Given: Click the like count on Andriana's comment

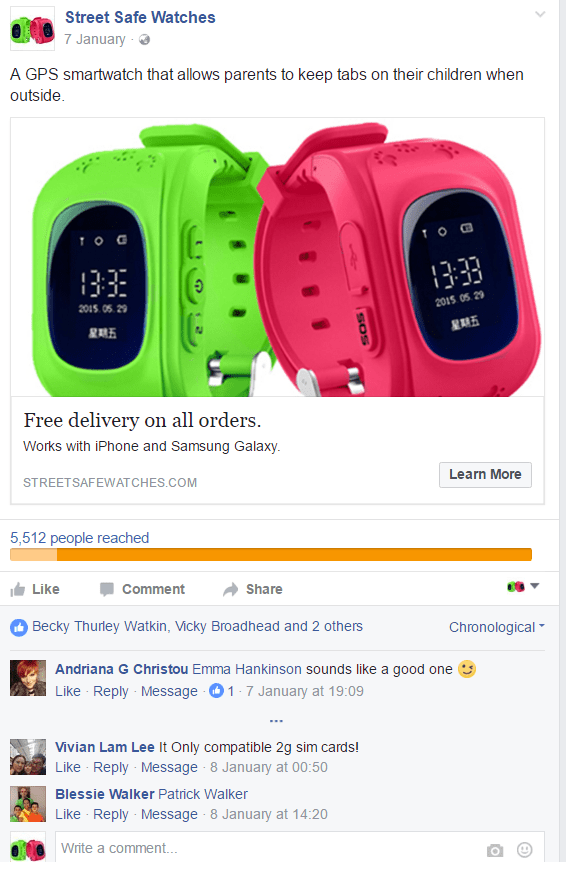Looking at the screenshot, I should point(222,691).
